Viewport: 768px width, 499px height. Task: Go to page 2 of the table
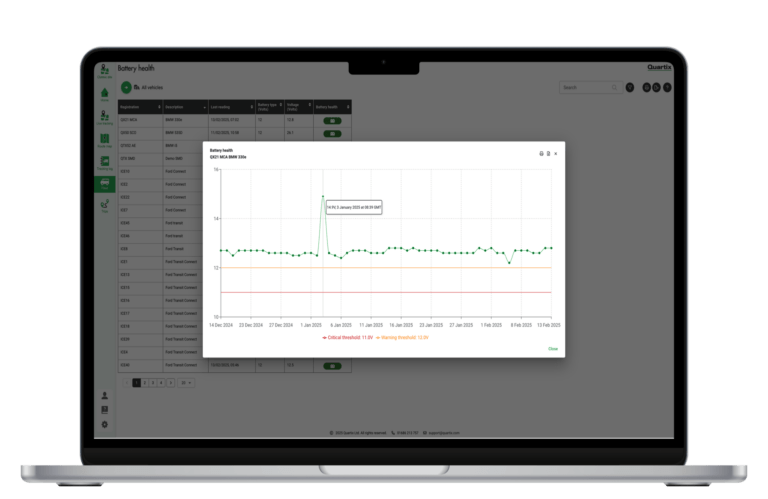point(144,383)
